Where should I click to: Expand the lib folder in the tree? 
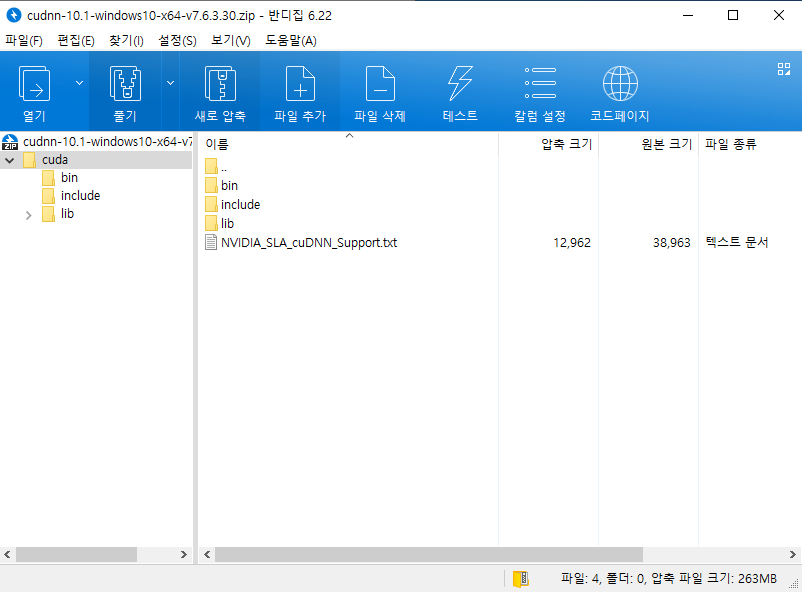click(29, 215)
